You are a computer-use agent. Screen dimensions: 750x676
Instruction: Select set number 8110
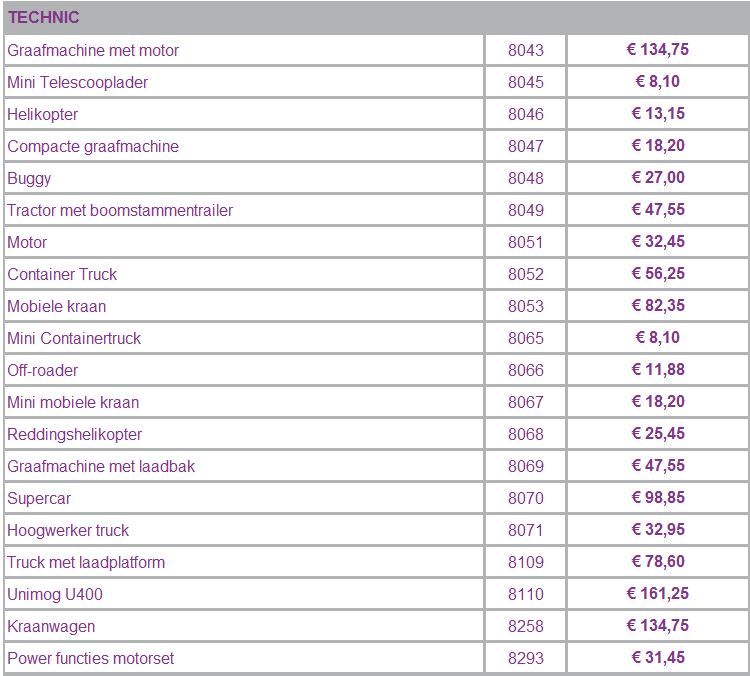(526, 595)
